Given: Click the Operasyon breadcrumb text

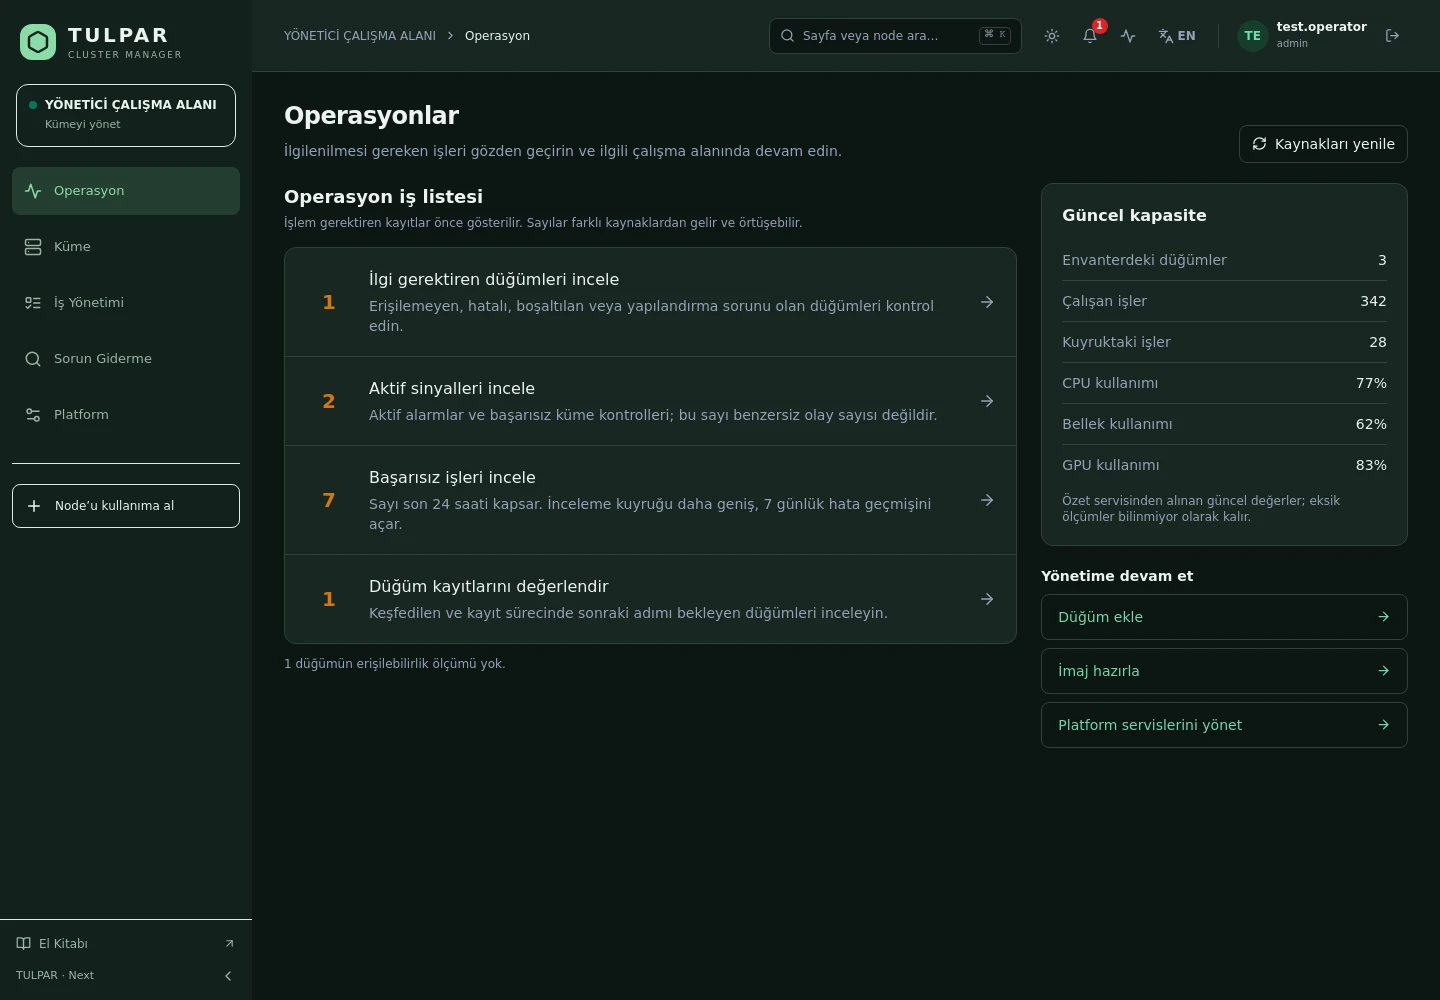Looking at the screenshot, I should [497, 36].
